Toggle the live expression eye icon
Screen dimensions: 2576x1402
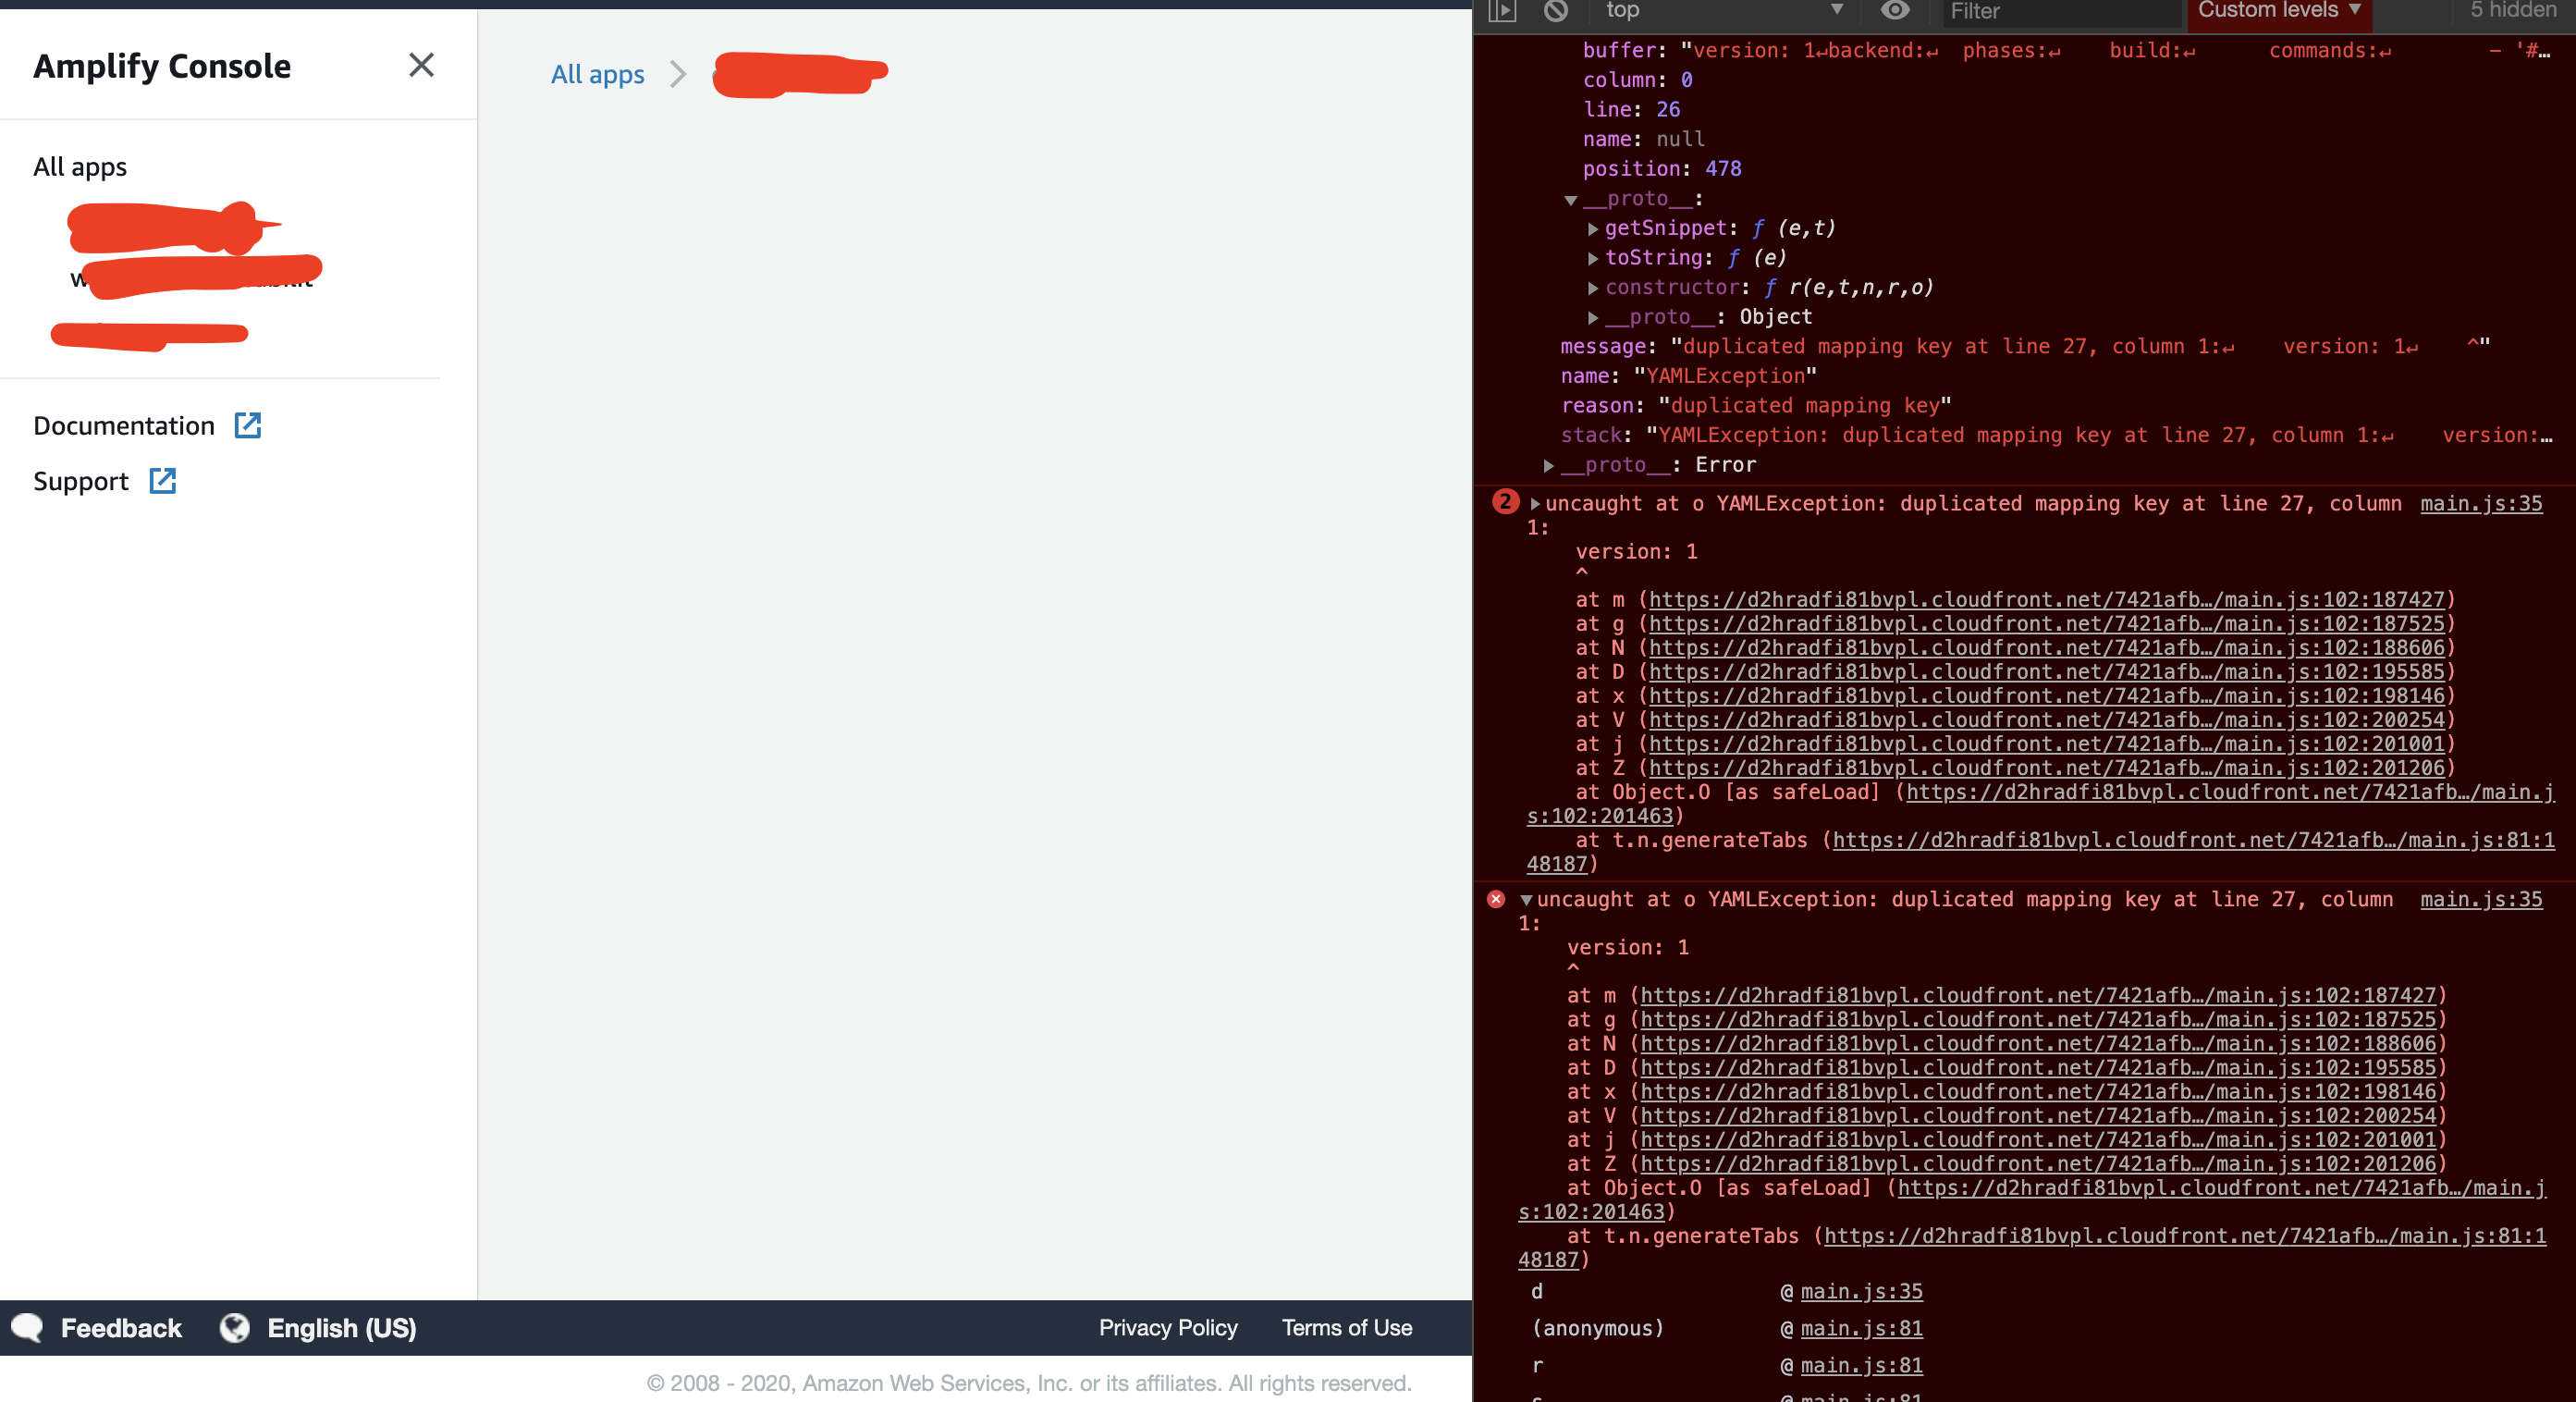coord(1895,11)
